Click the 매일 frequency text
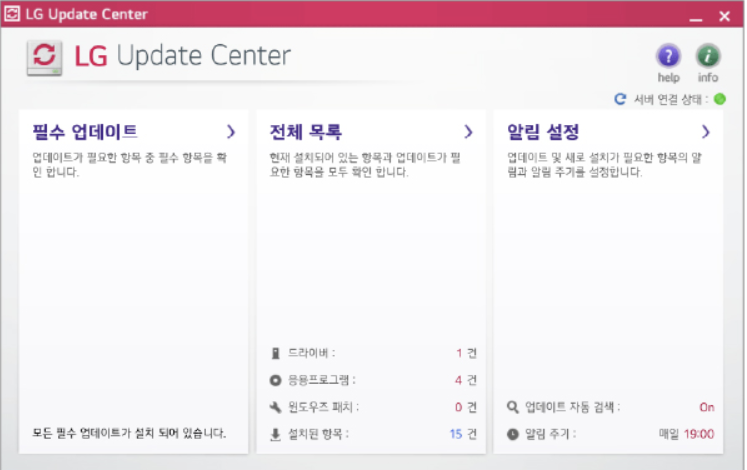Screen dimensions: 747x470 click(668, 434)
